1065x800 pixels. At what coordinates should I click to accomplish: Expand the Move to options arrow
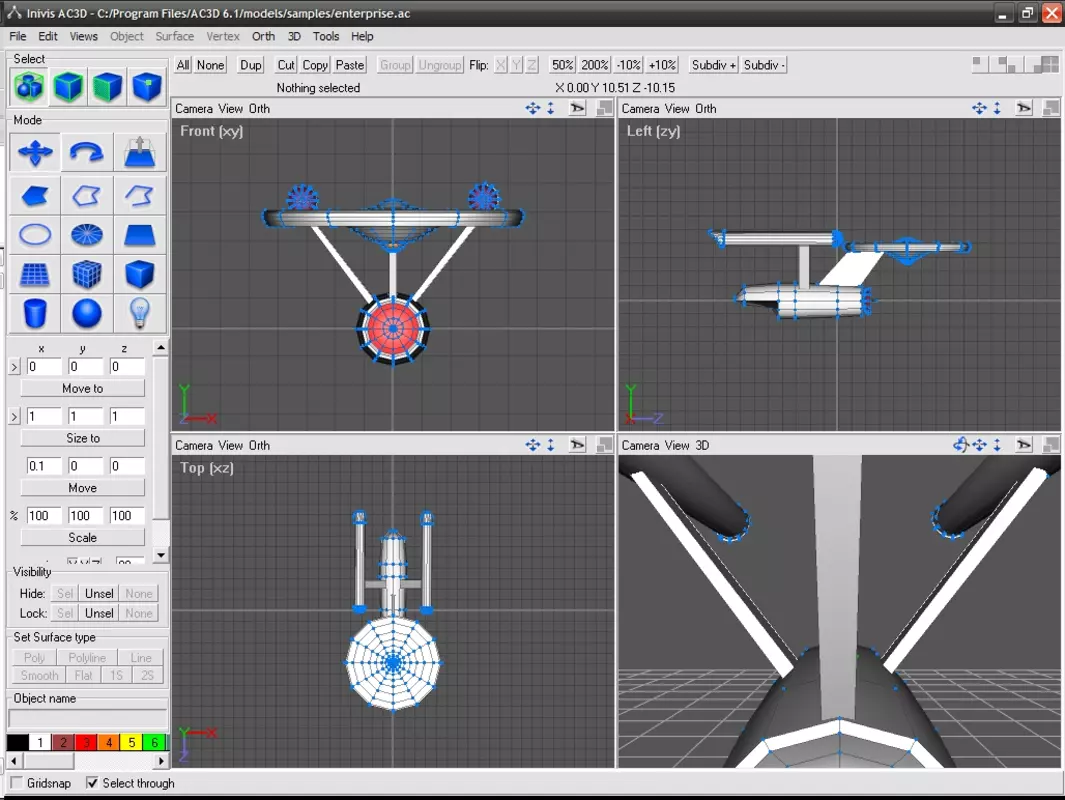(x=14, y=367)
